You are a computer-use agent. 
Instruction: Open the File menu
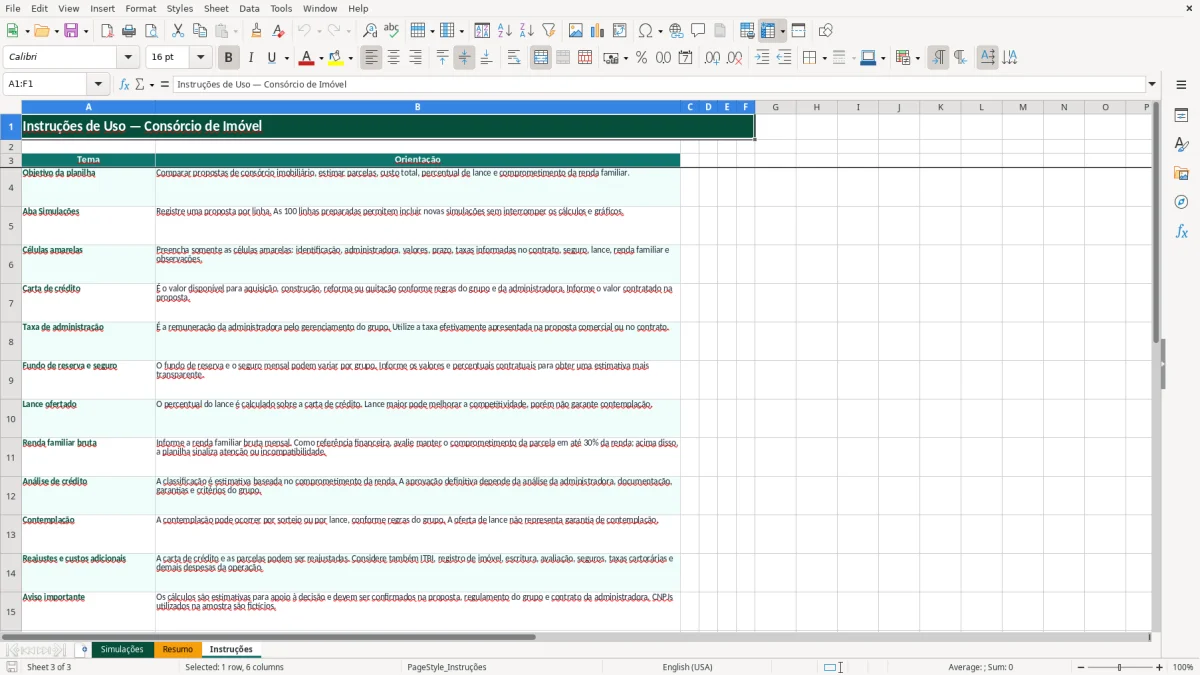tap(13, 8)
